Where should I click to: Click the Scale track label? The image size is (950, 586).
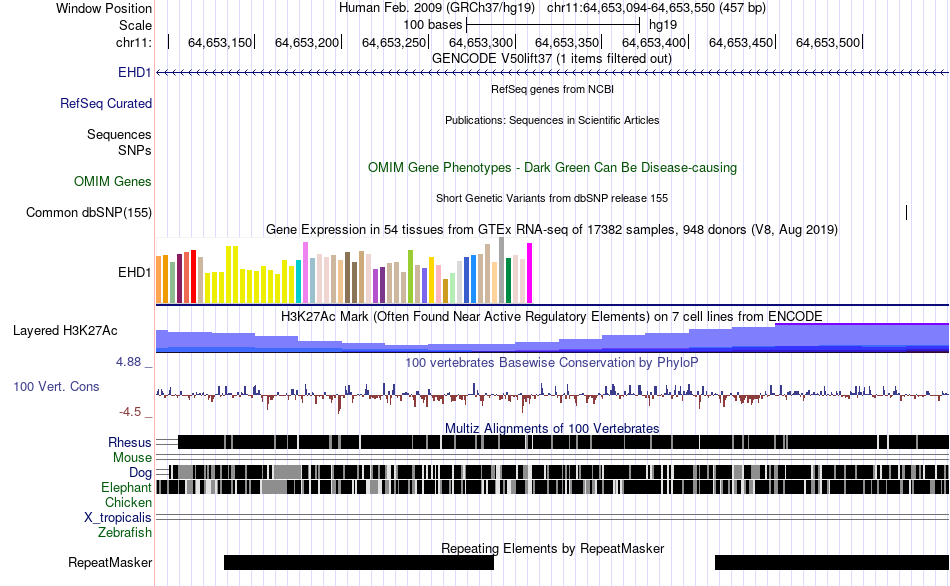[x=135, y=25]
